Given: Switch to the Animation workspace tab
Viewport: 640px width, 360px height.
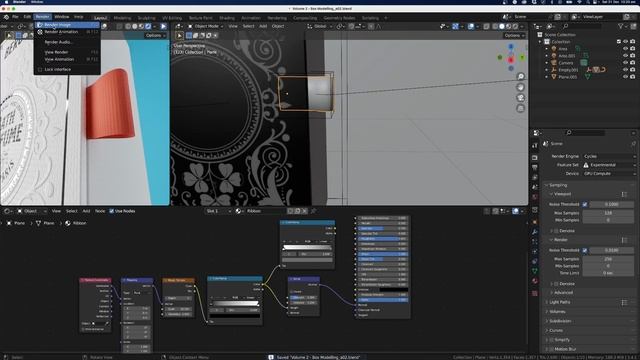Looking at the screenshot, I should [x=251, y=18].
